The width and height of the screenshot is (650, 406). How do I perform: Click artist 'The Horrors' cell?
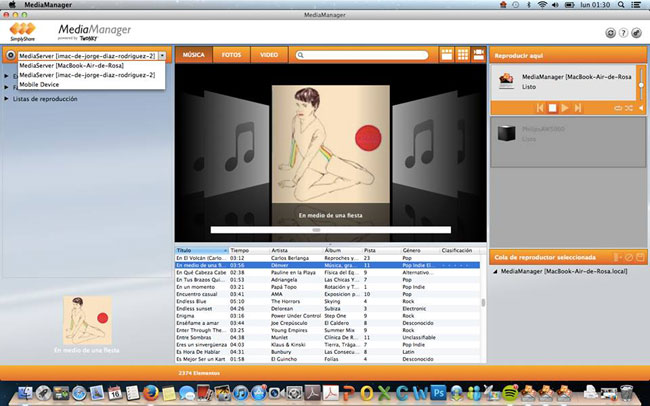pos(286,301)
